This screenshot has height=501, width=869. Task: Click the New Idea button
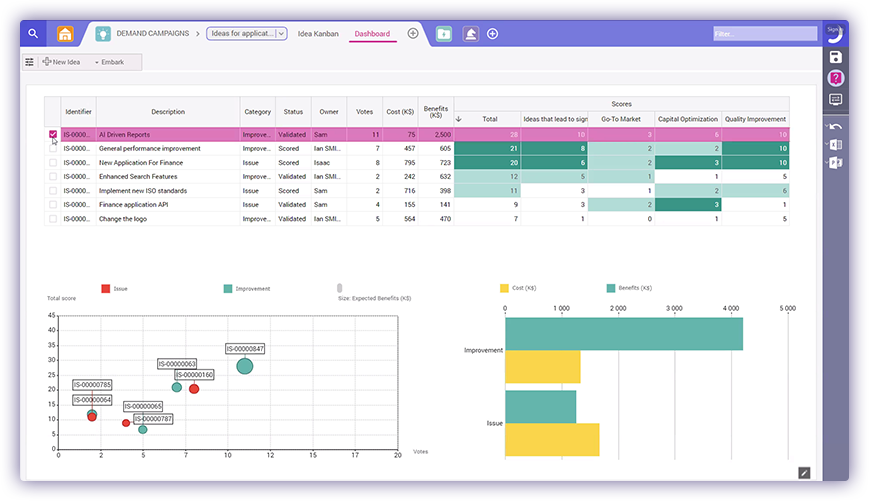pyautogui.click(x=62, y=62)
